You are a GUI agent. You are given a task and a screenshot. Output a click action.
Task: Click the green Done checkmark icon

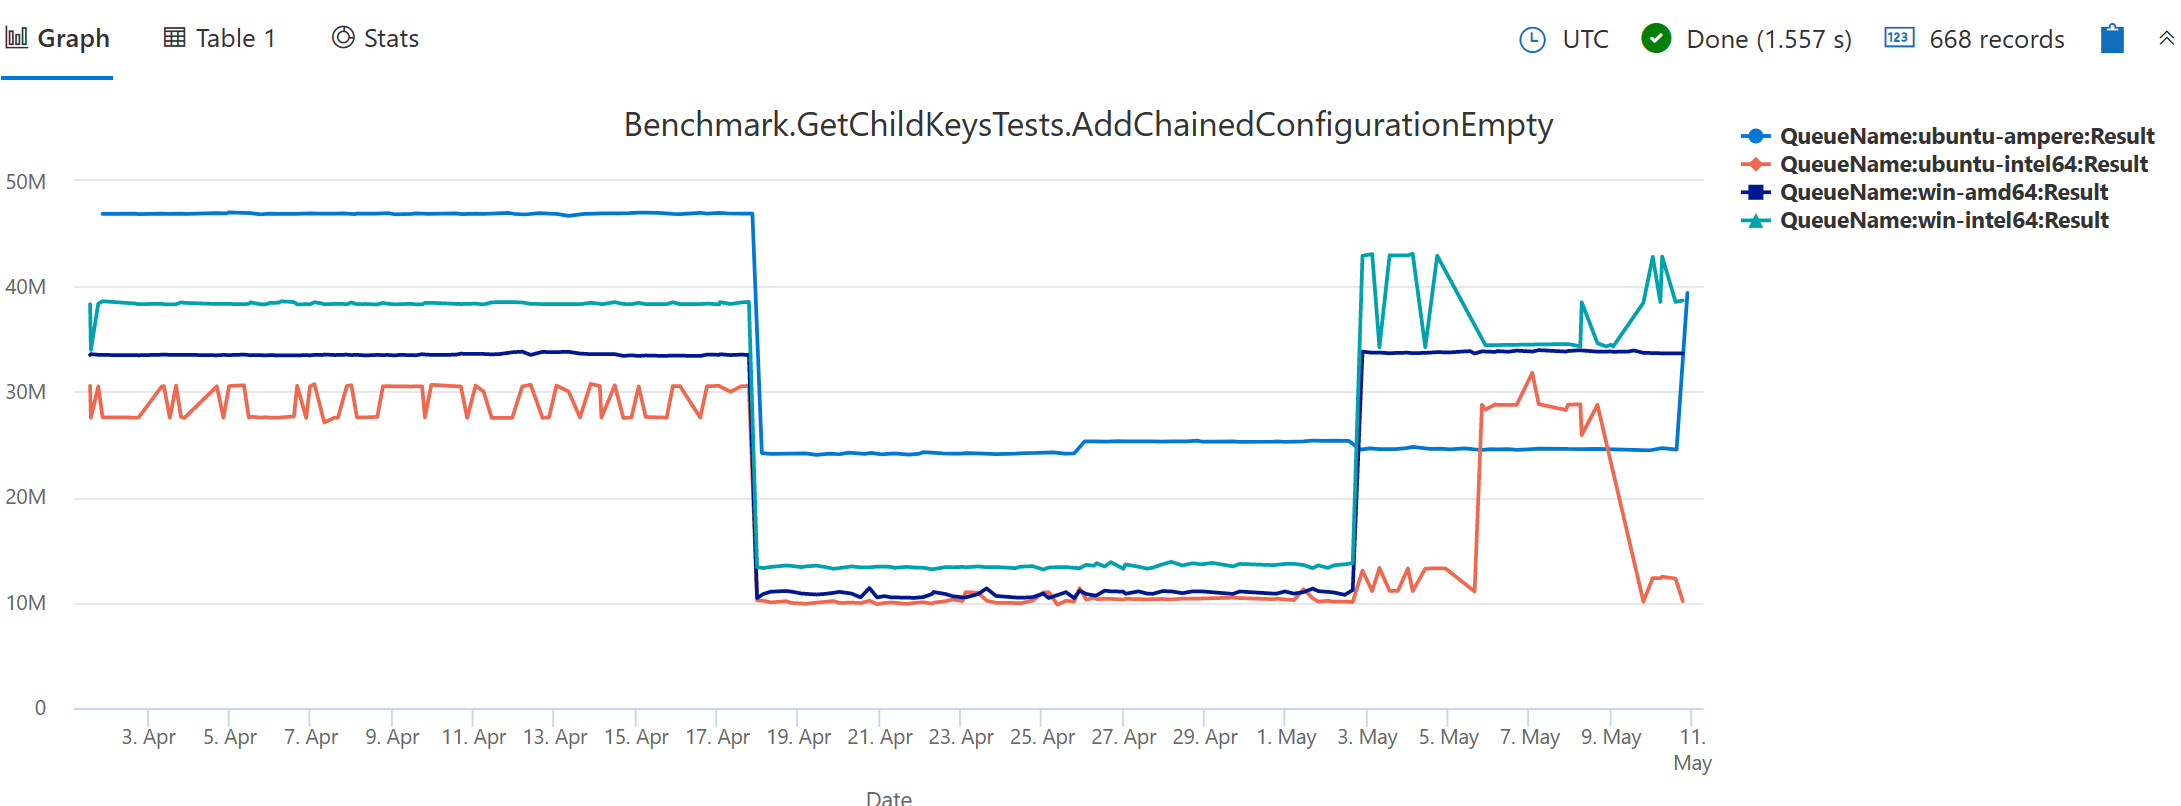[x=1656, y=39]
